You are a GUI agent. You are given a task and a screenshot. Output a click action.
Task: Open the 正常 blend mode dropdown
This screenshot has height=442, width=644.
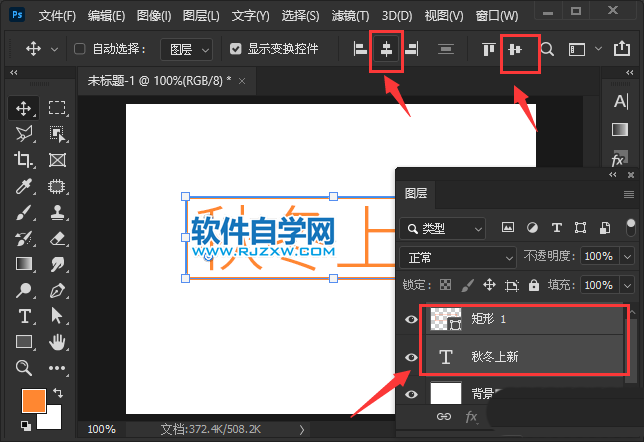[458, 258]
